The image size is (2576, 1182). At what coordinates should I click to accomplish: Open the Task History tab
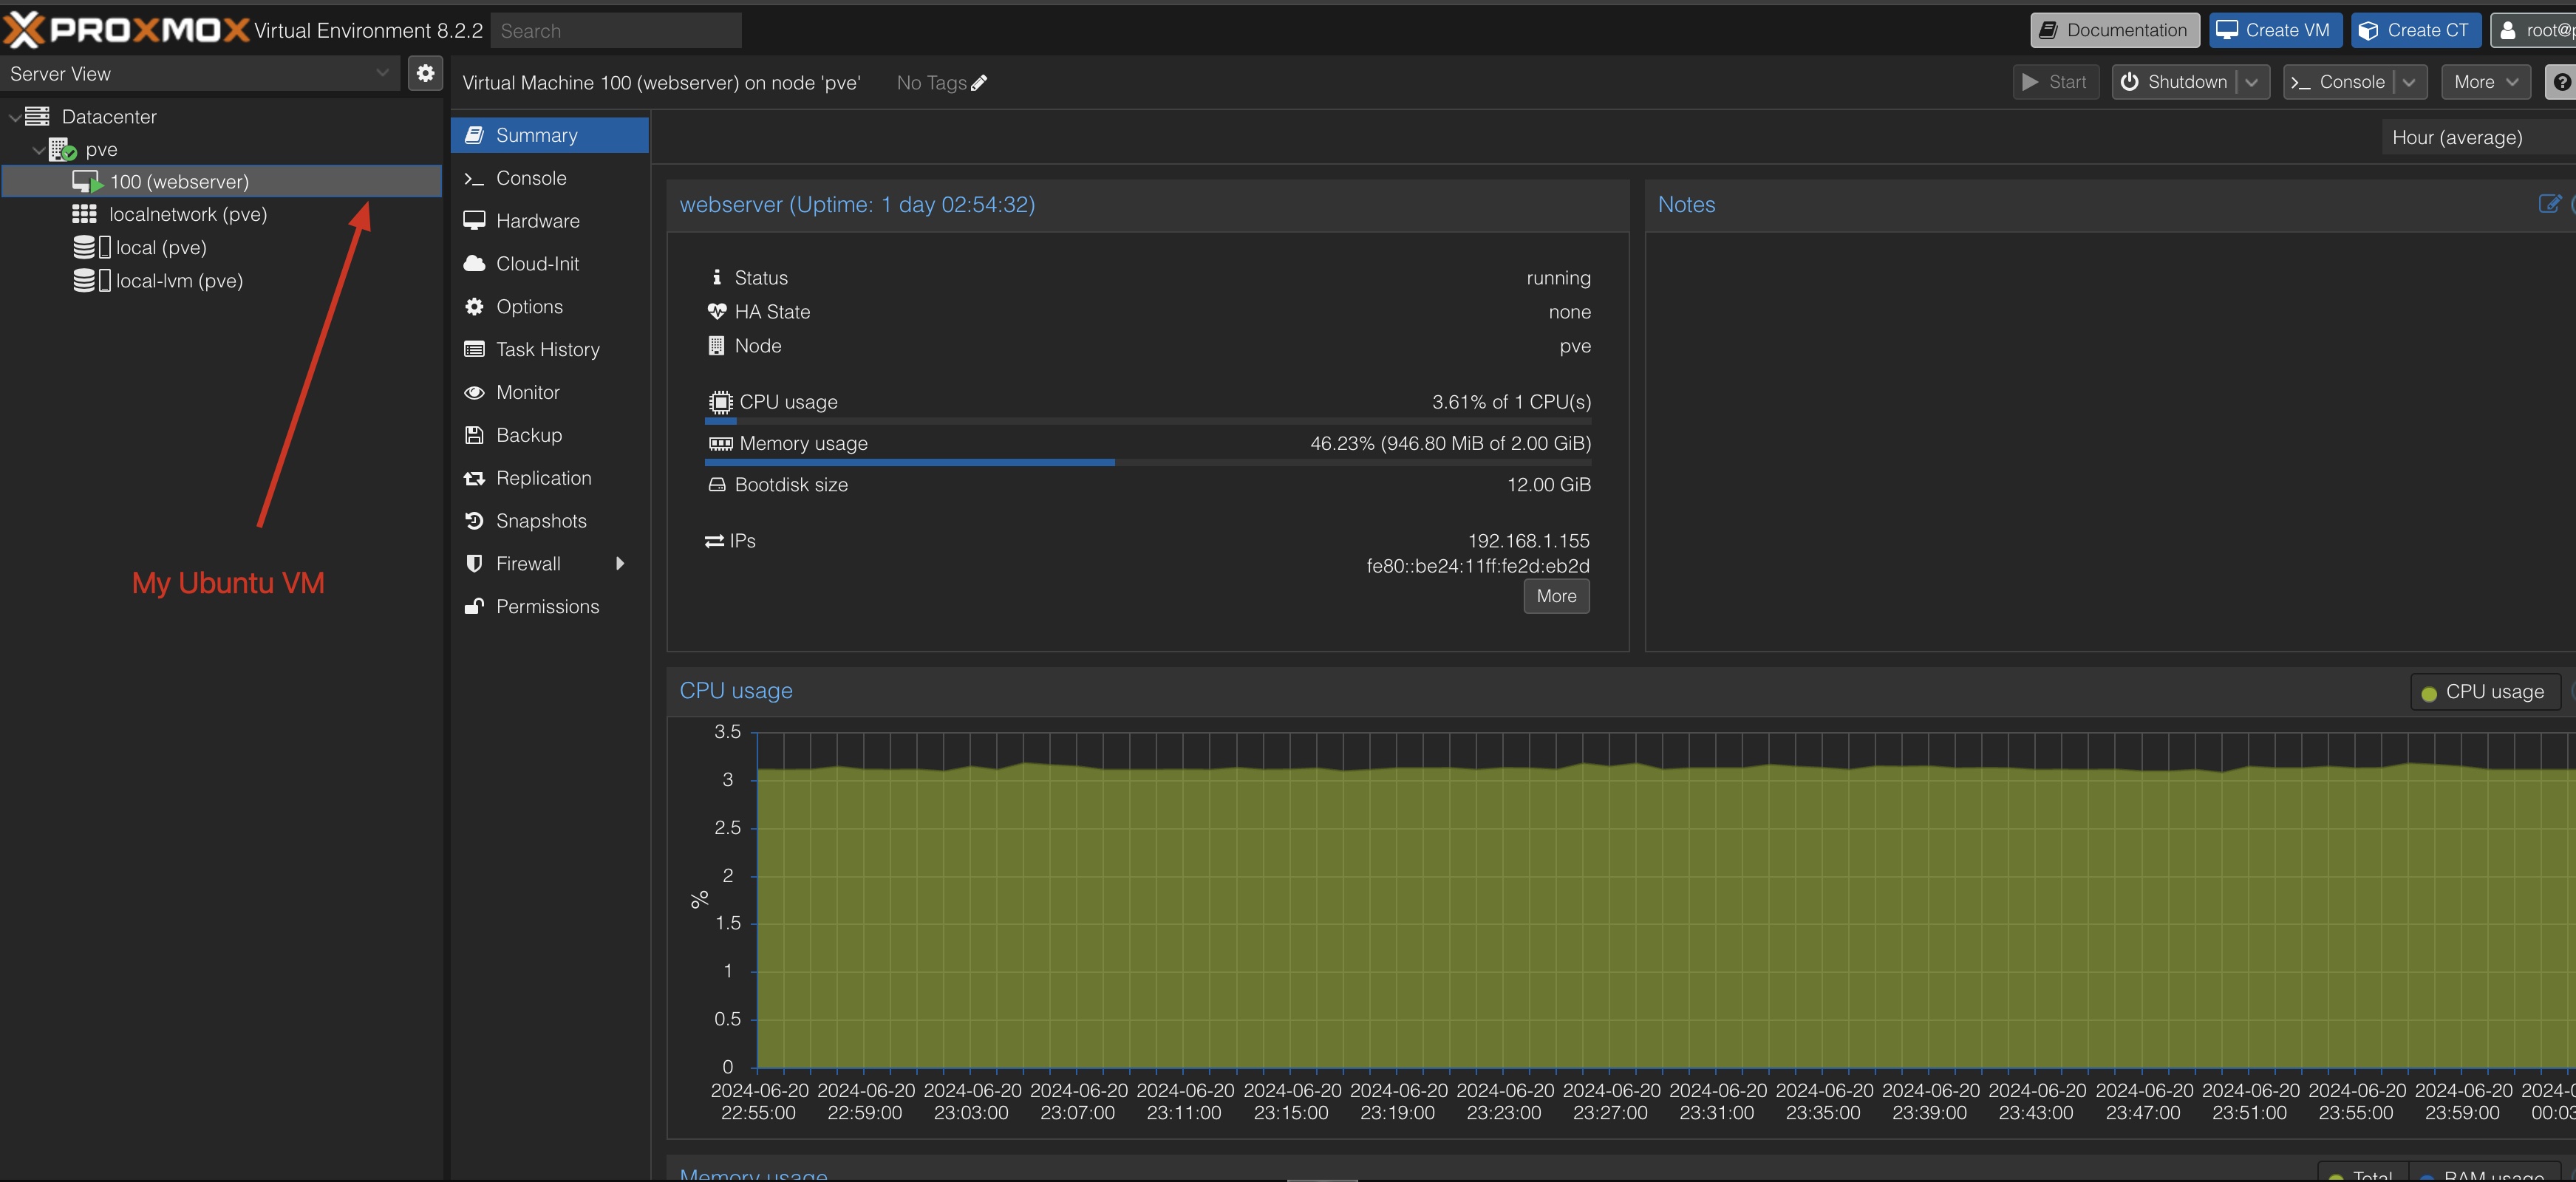pos(549,349)
